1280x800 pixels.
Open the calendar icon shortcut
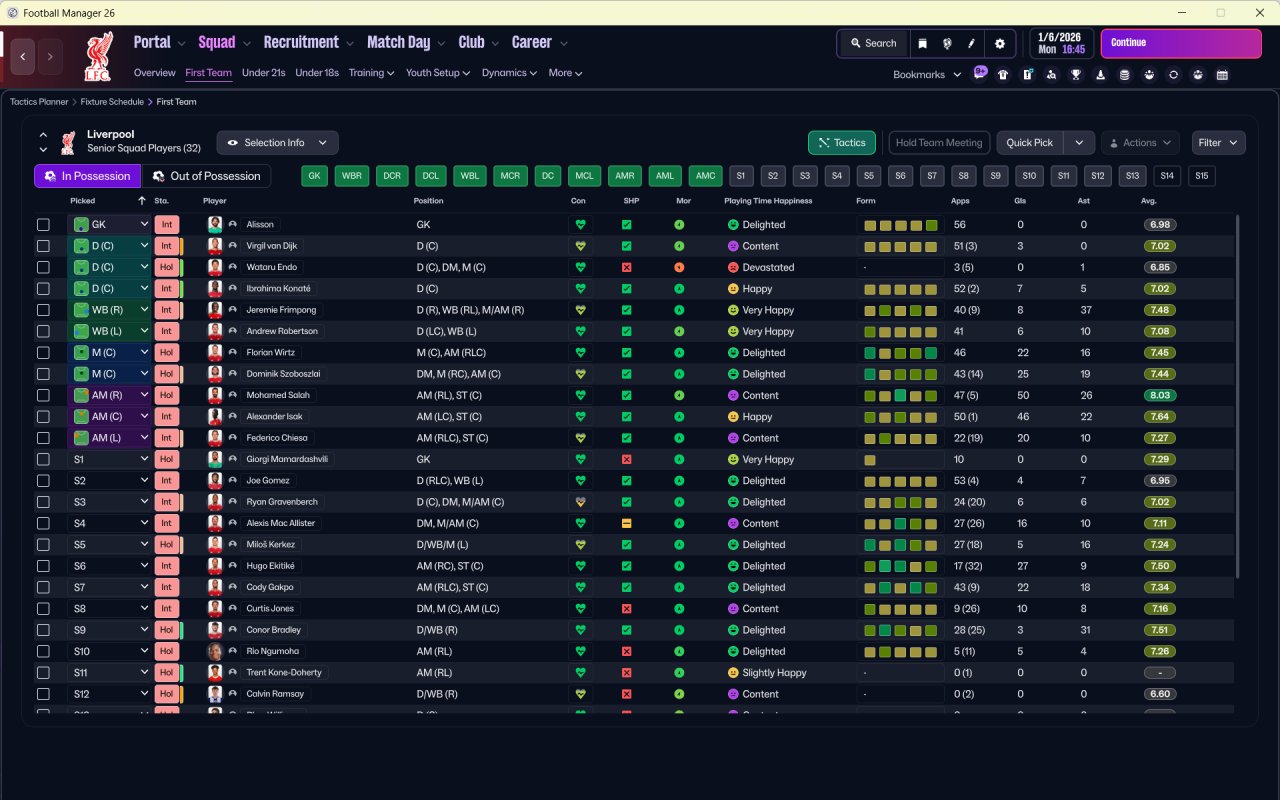pyautogui.click(x=1222, y=75)
